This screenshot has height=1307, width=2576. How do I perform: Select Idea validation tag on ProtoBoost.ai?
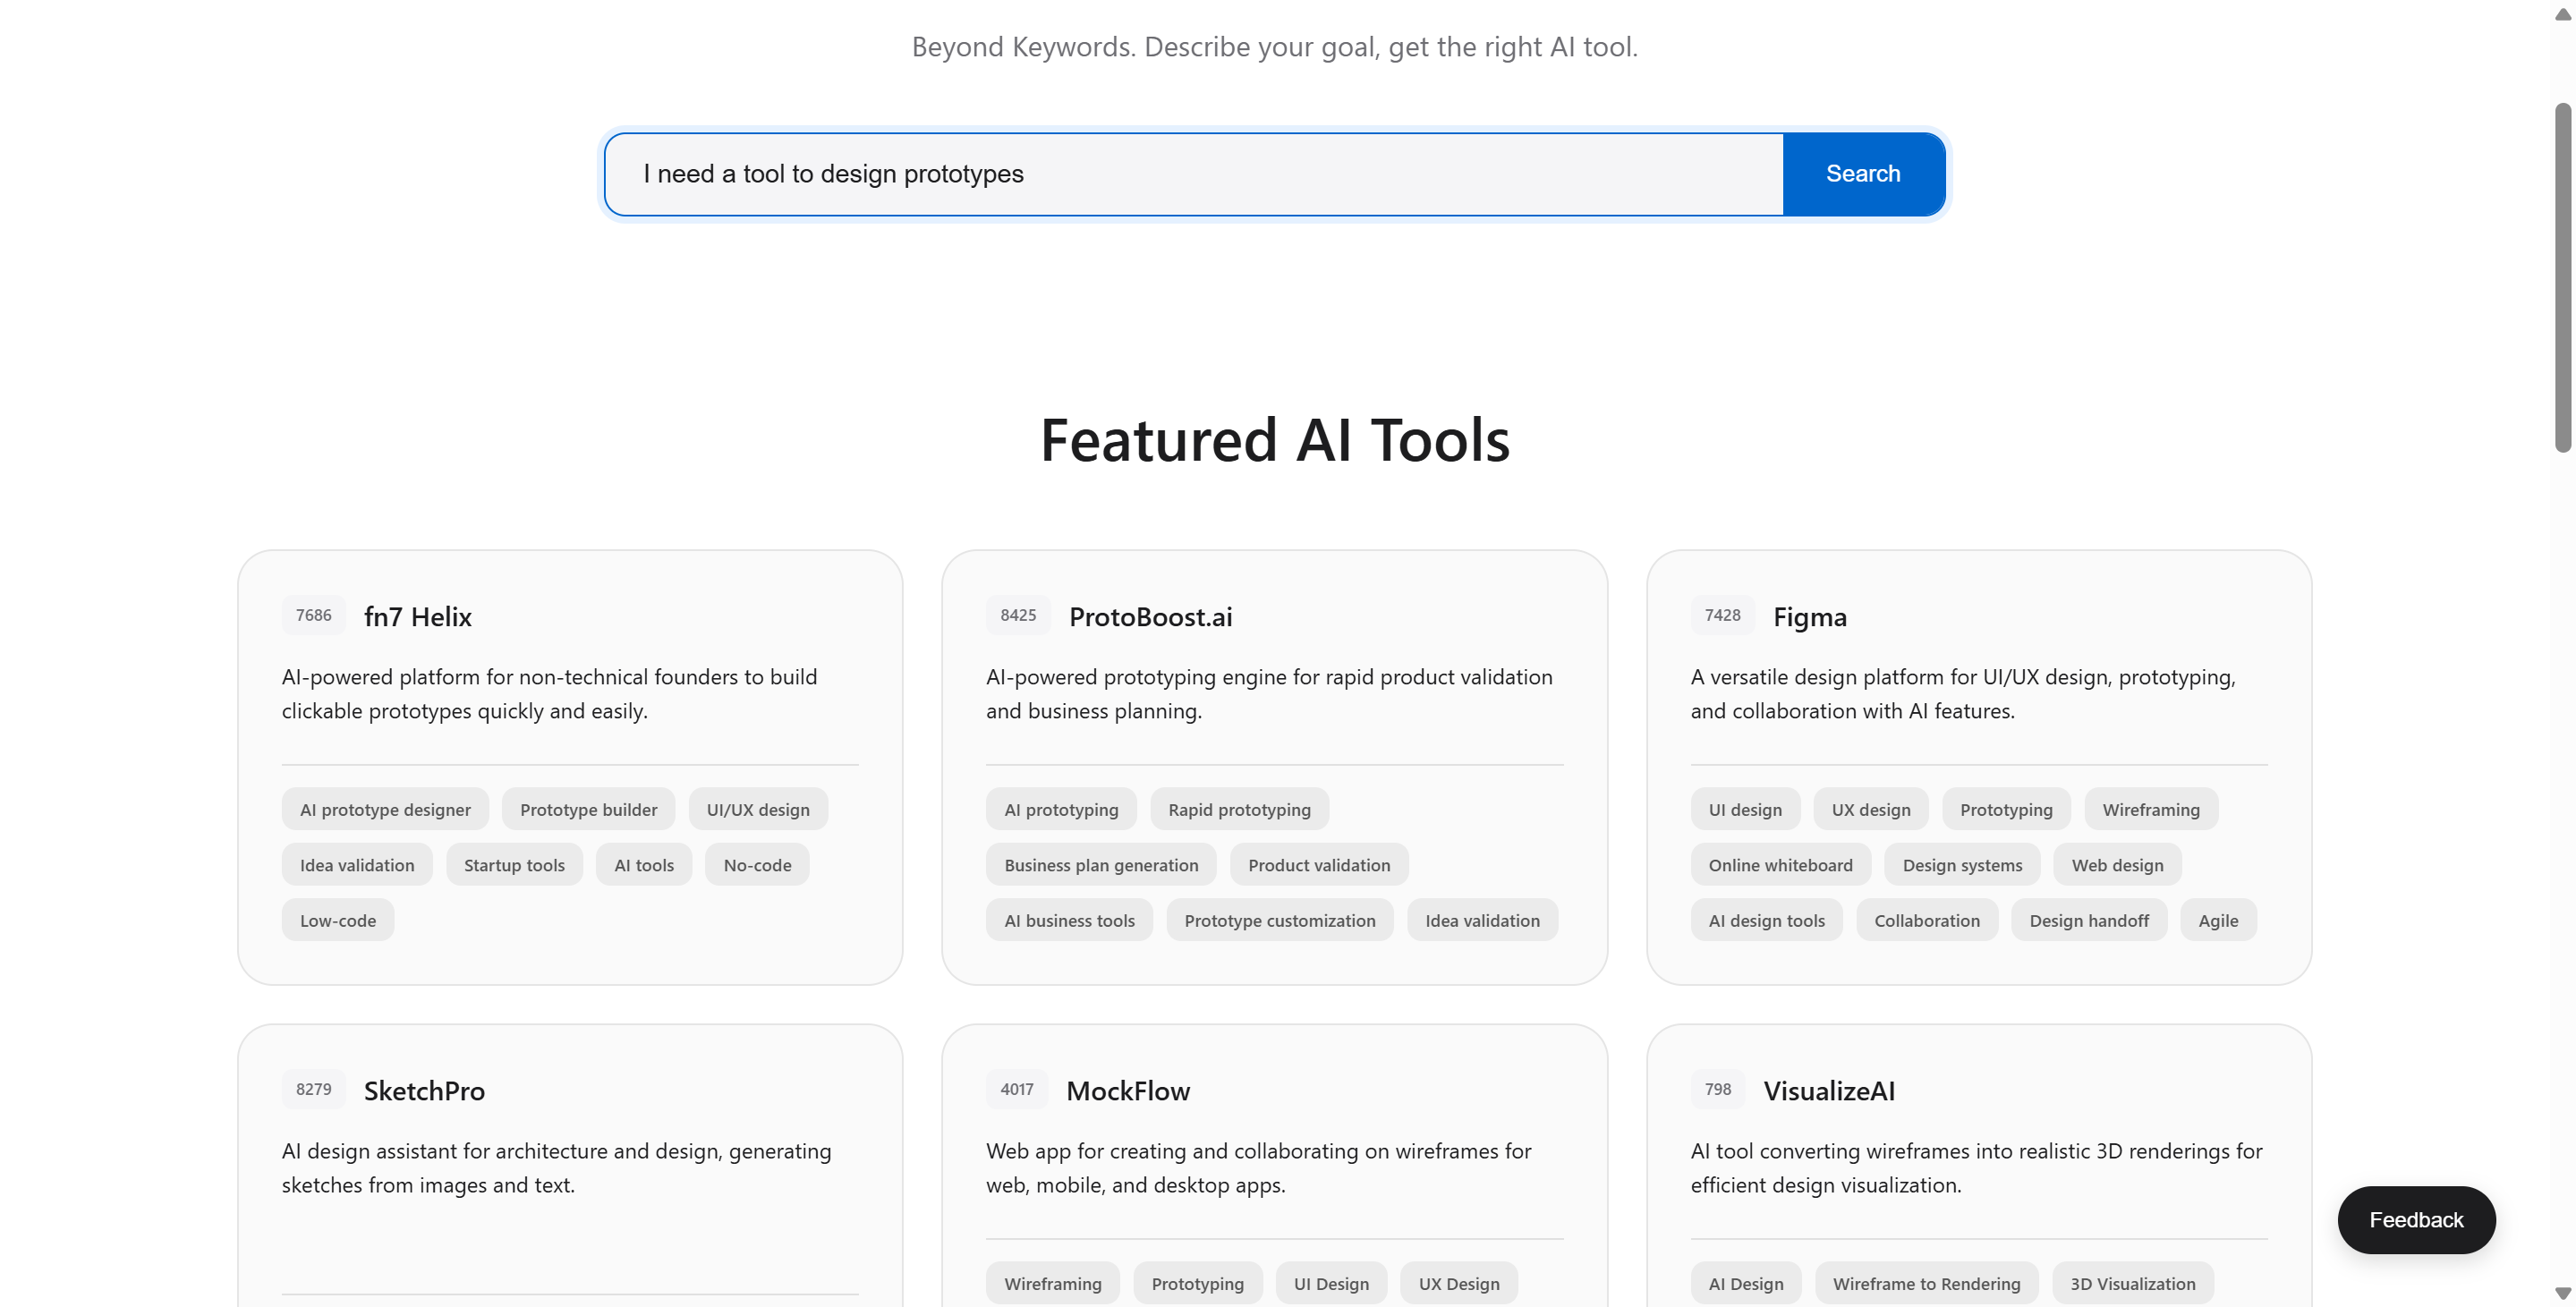[1482, 920]
